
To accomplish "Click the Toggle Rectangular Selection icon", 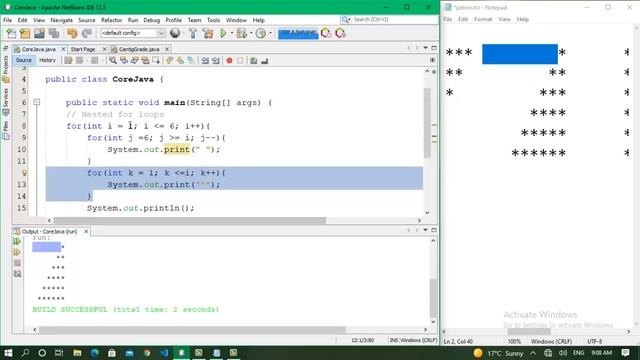I will pos(156,60).
